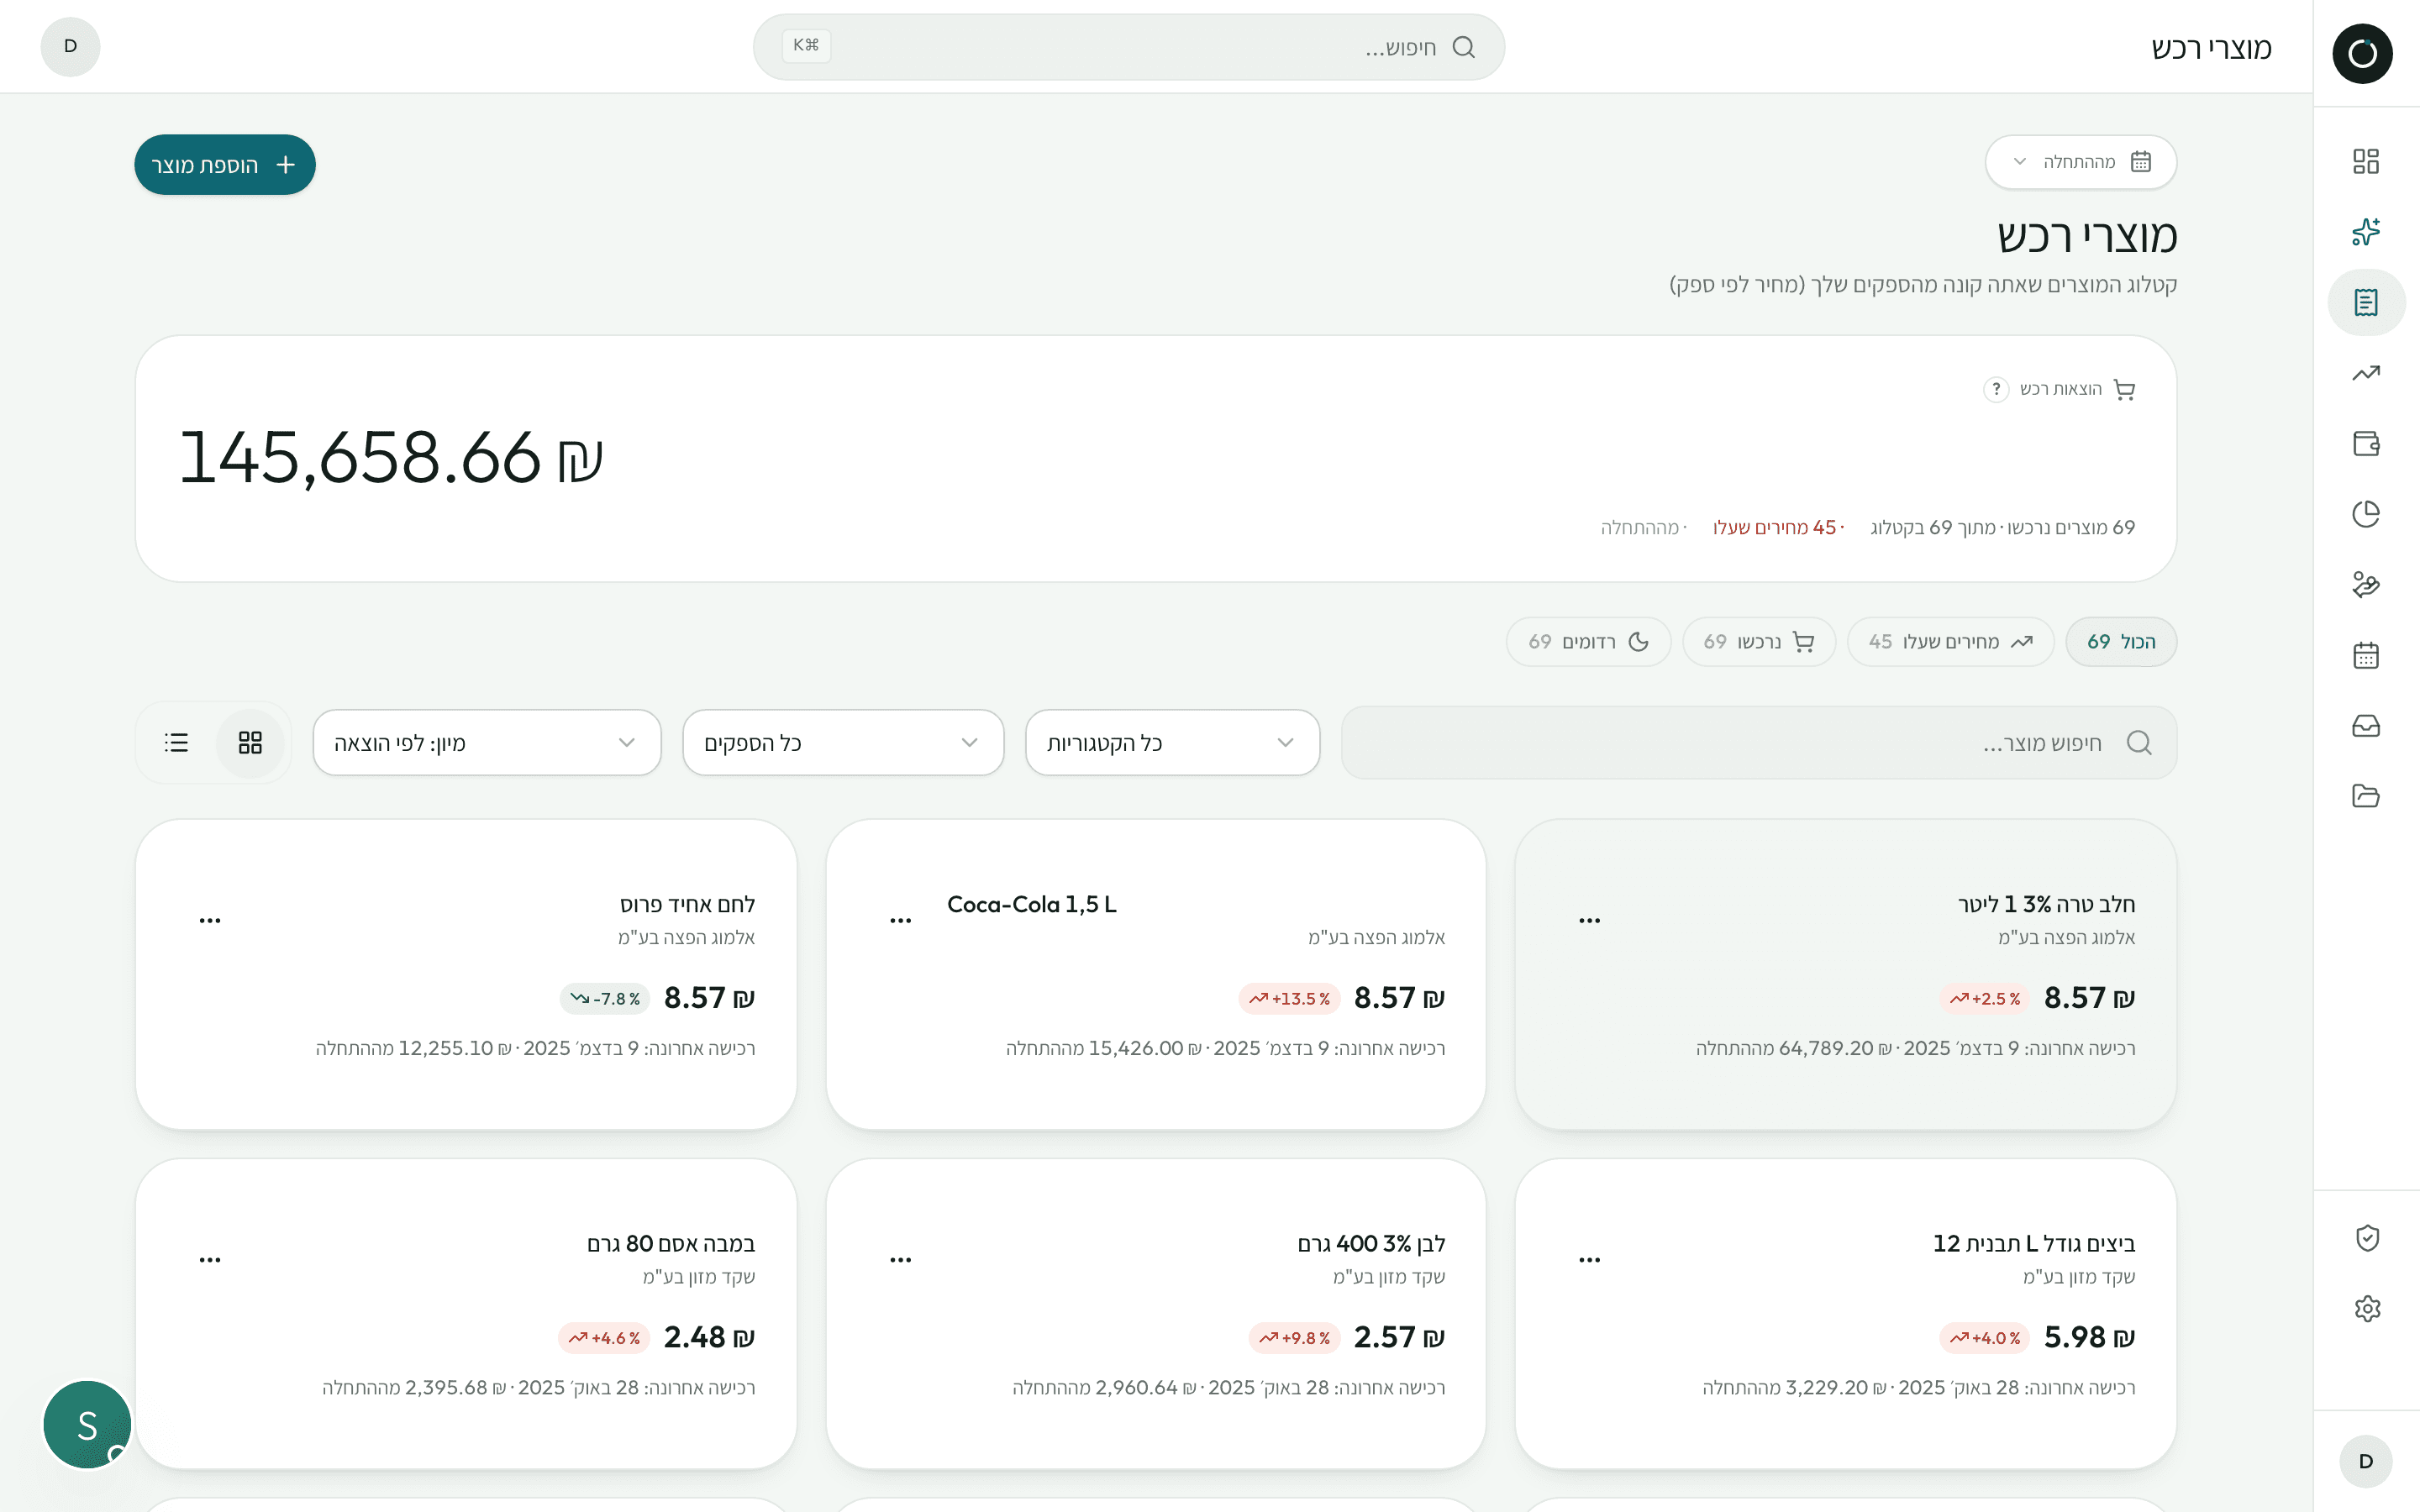Screen dimensions: 2420x1512
Task: Open options menu for ביצים גודל L card
Action: point(1589,1260)
